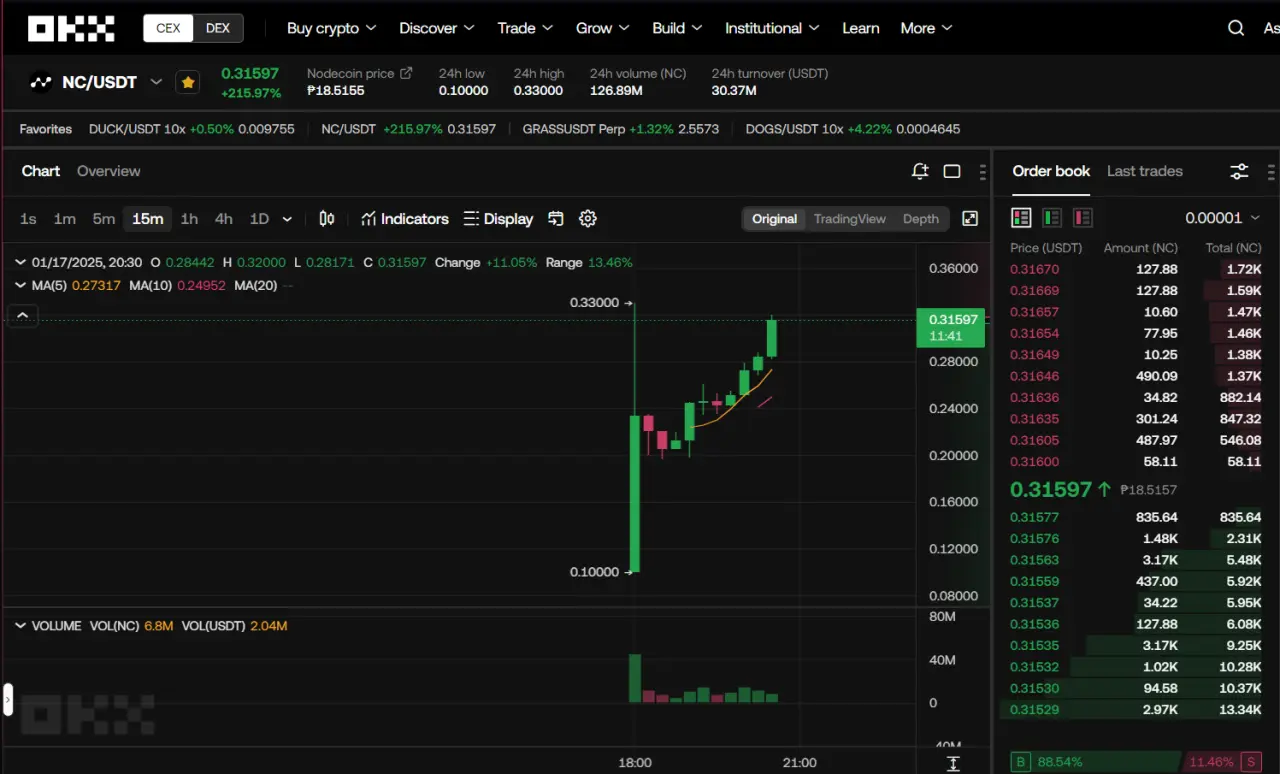Open the Buy crypto menu
Screen dimensions: 1280x774
pyautogui.click(x=331, y=28)
